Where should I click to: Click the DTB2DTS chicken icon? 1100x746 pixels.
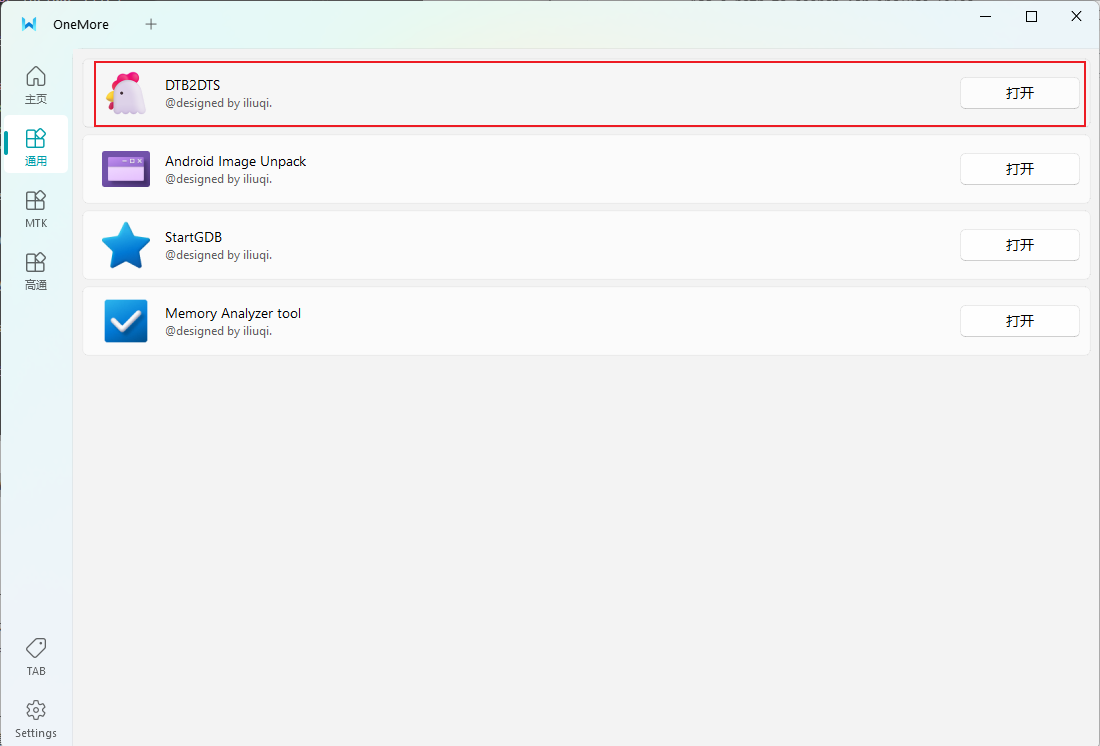[126, 94]
